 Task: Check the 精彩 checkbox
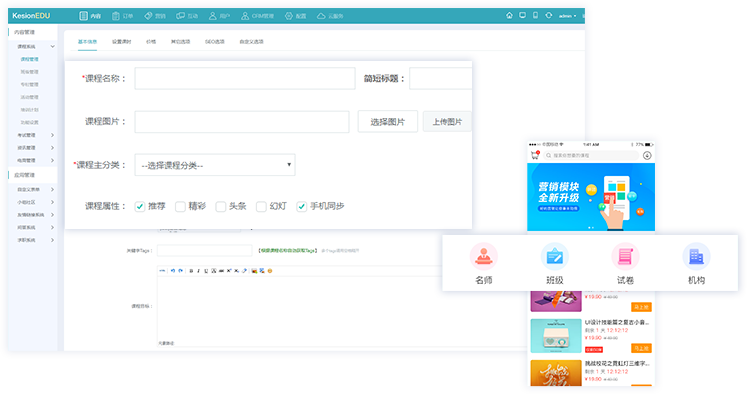click(x=180, y=206)
